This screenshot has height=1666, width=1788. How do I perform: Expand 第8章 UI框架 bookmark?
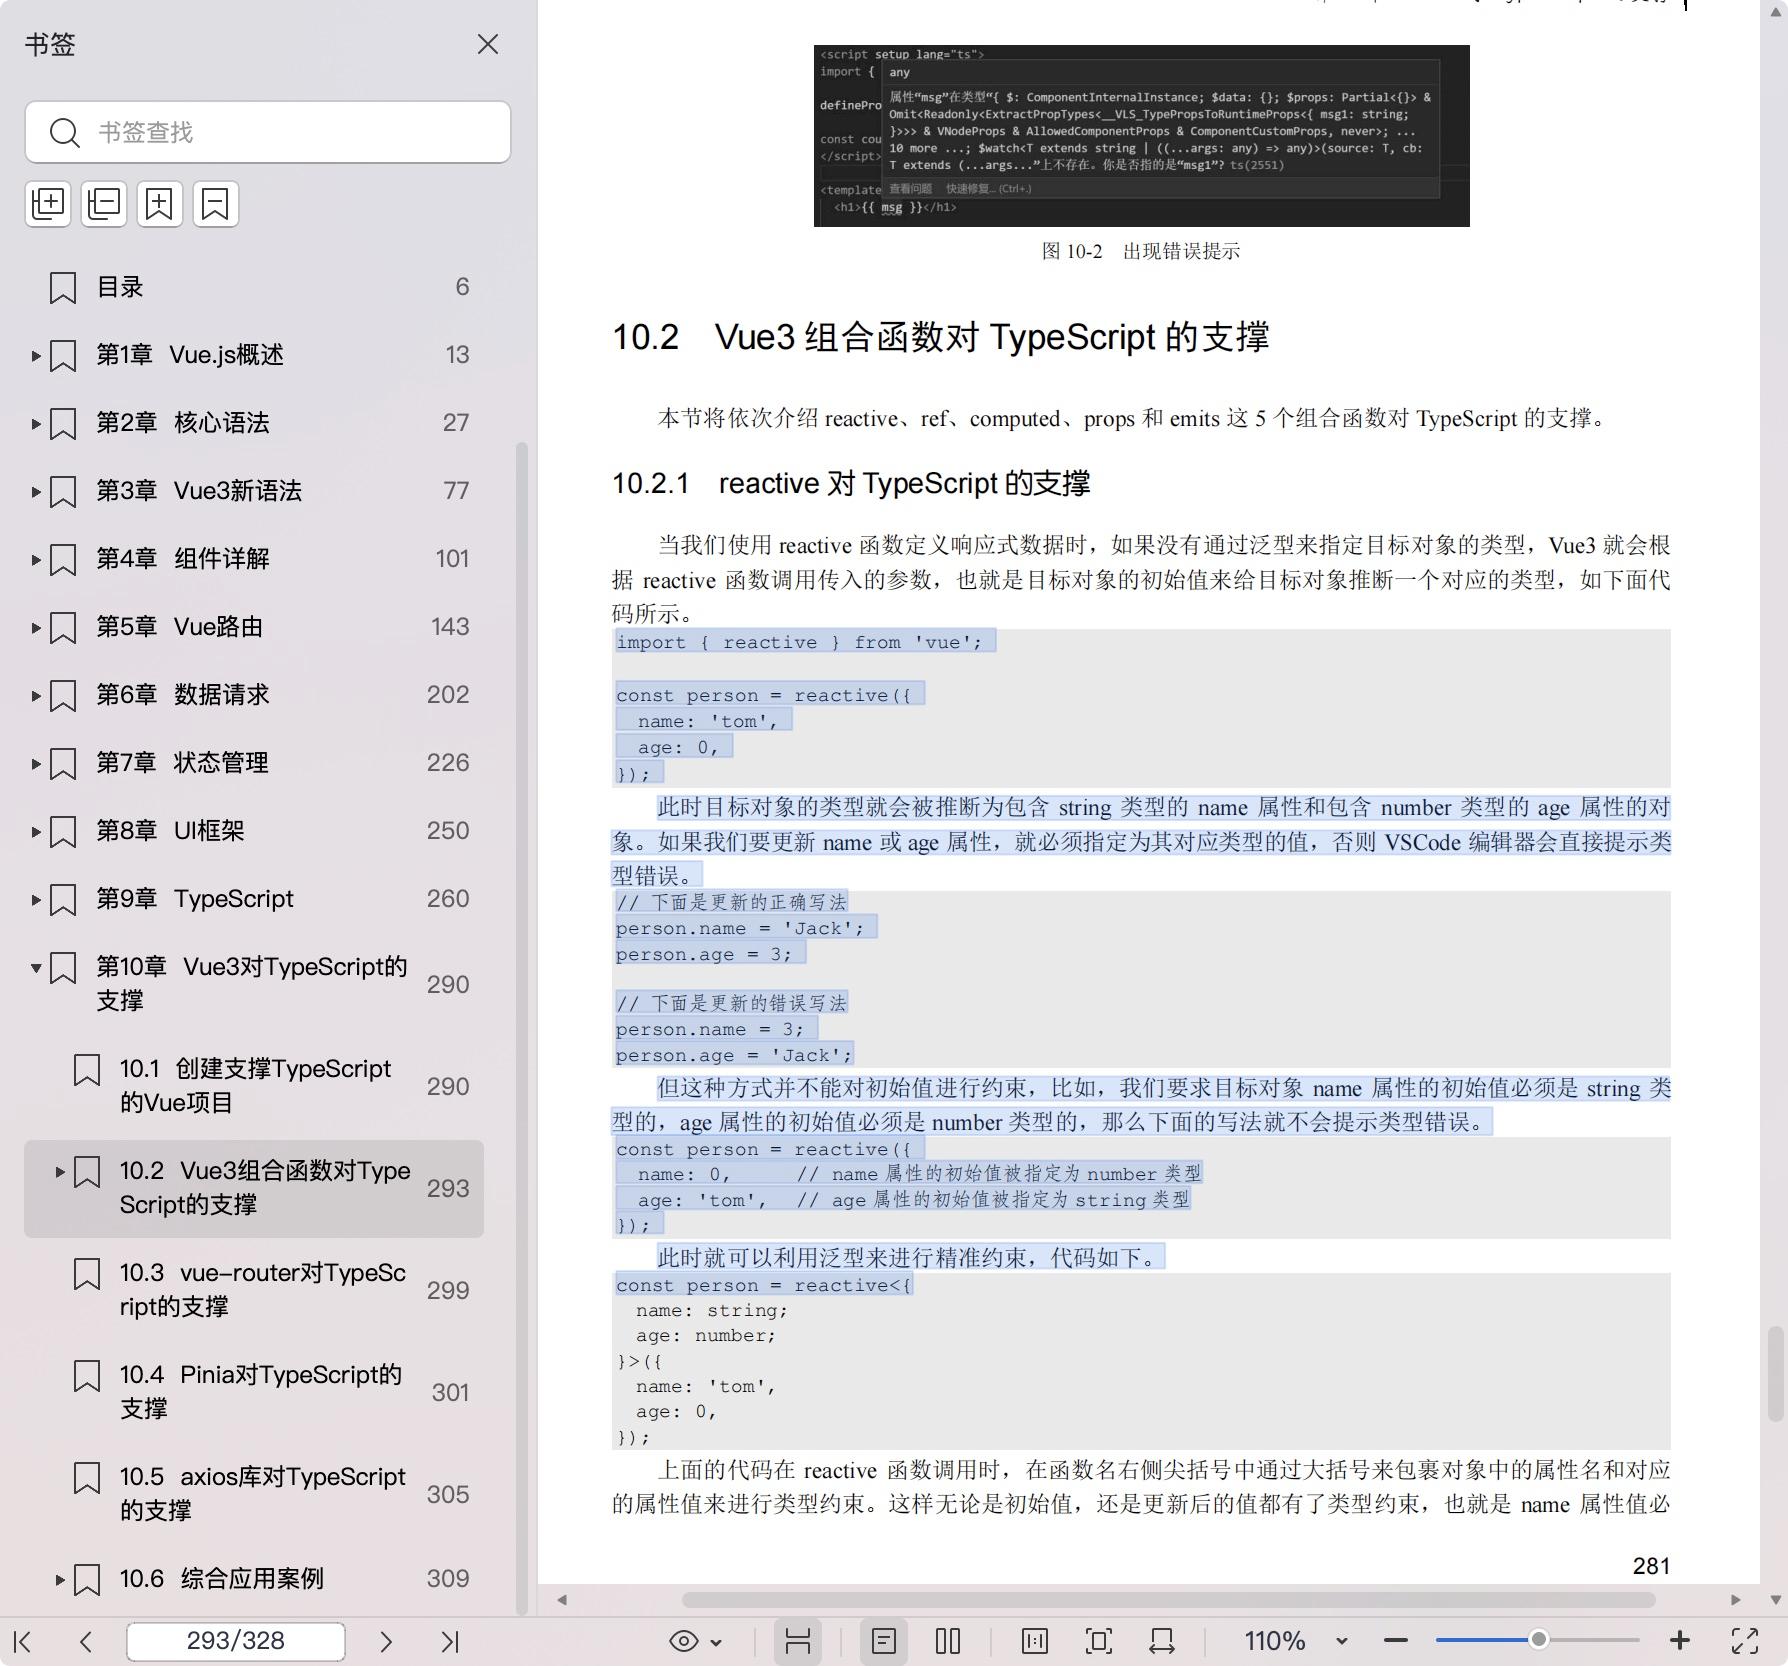[x=36, y=831]
